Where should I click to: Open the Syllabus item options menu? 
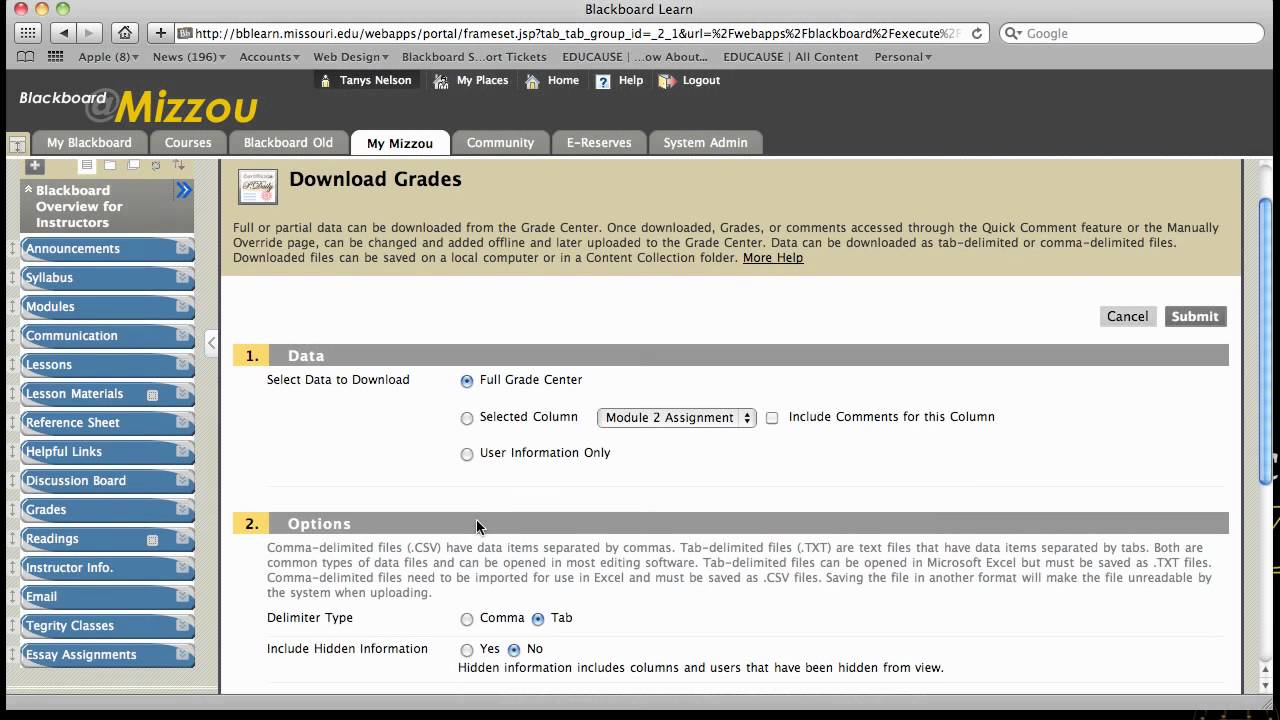pos(183,278)
